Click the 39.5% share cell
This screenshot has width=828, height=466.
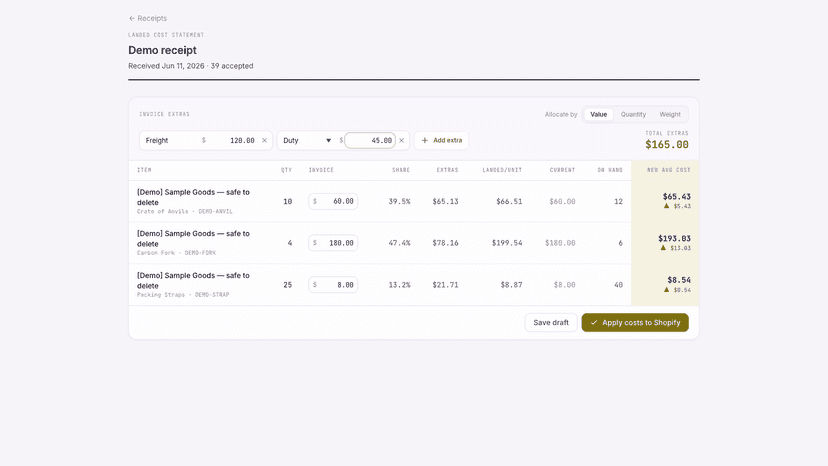pyautogui.click(x=399, y=201)
